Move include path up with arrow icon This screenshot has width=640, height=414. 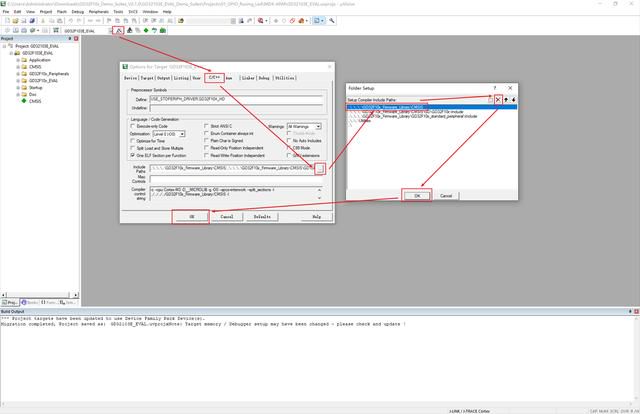pos(506,100)
